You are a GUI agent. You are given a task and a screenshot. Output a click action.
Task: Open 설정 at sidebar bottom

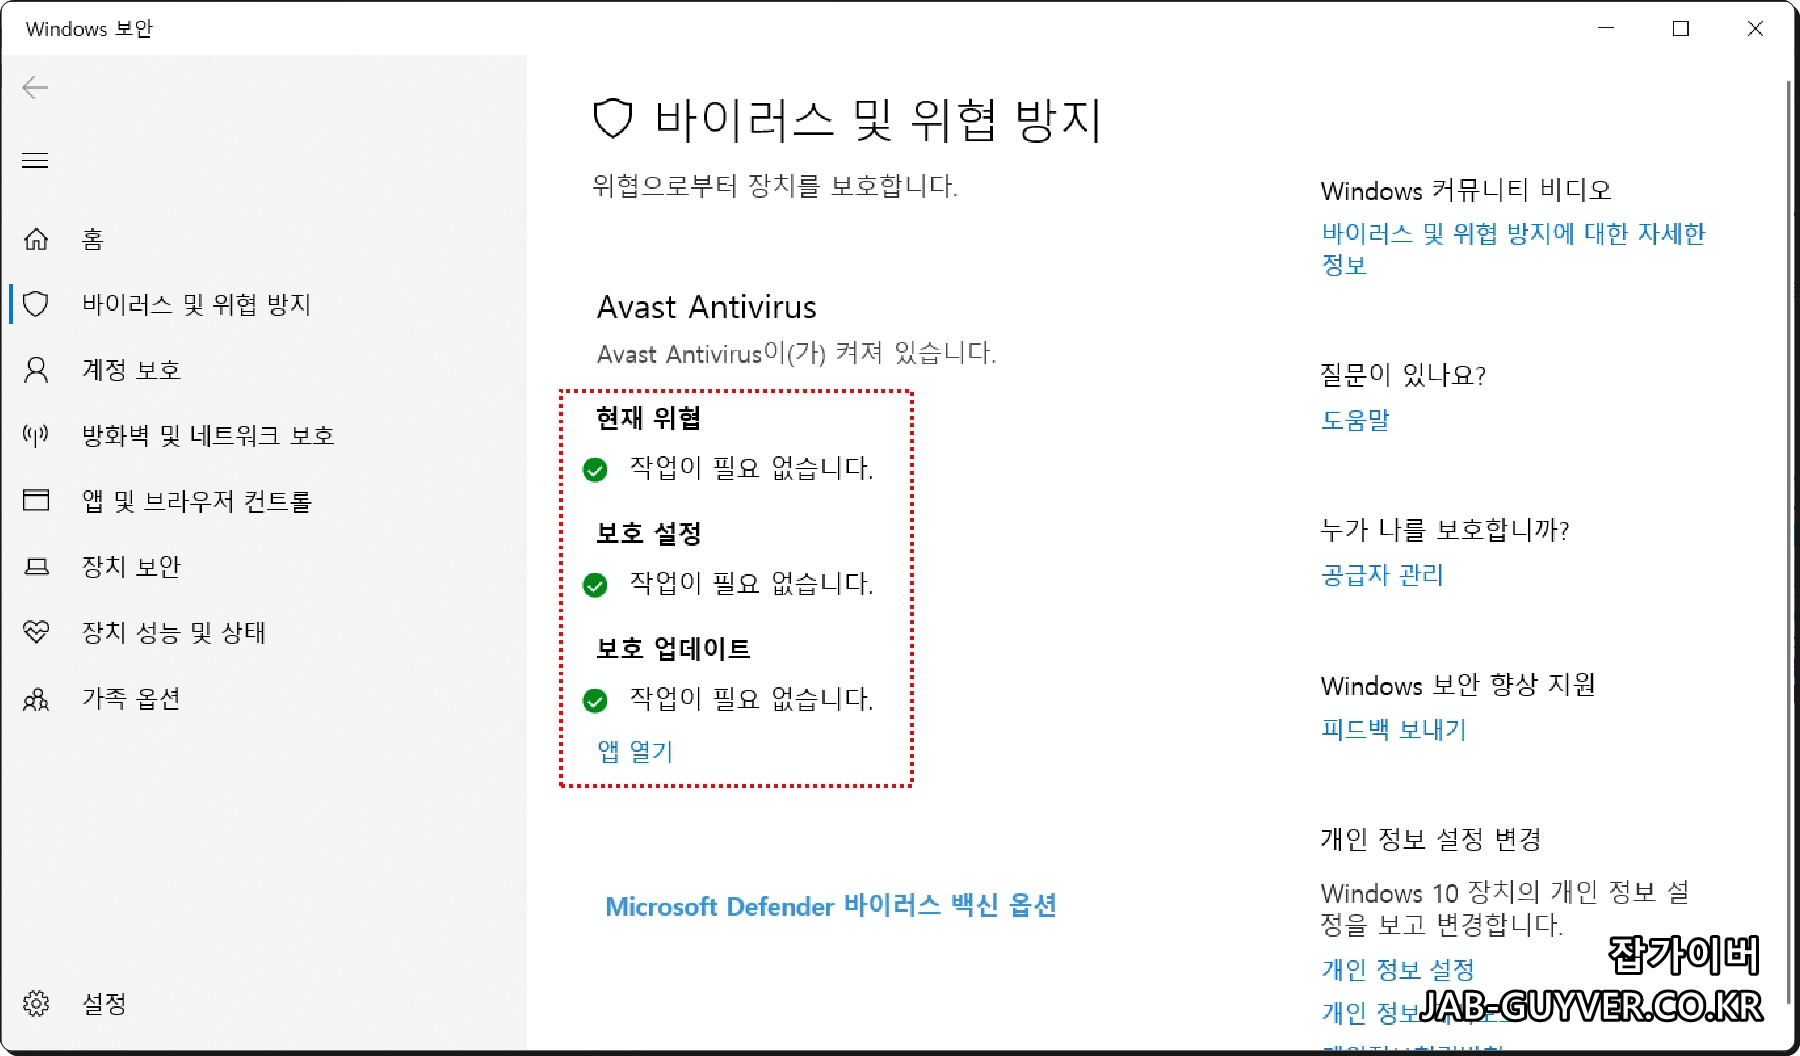click(104, 1003)
